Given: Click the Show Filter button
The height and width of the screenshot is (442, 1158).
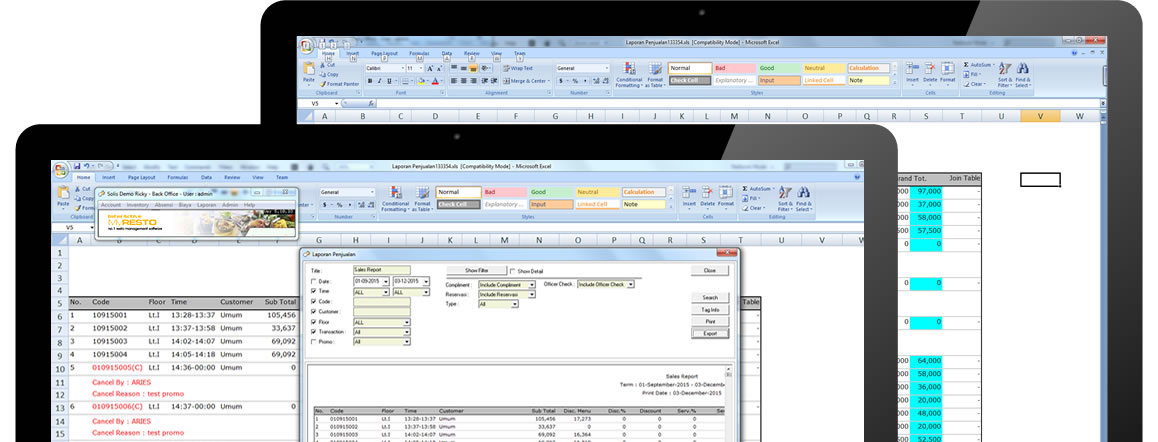Looking at the screenshot, I should (x=476, y=271).
